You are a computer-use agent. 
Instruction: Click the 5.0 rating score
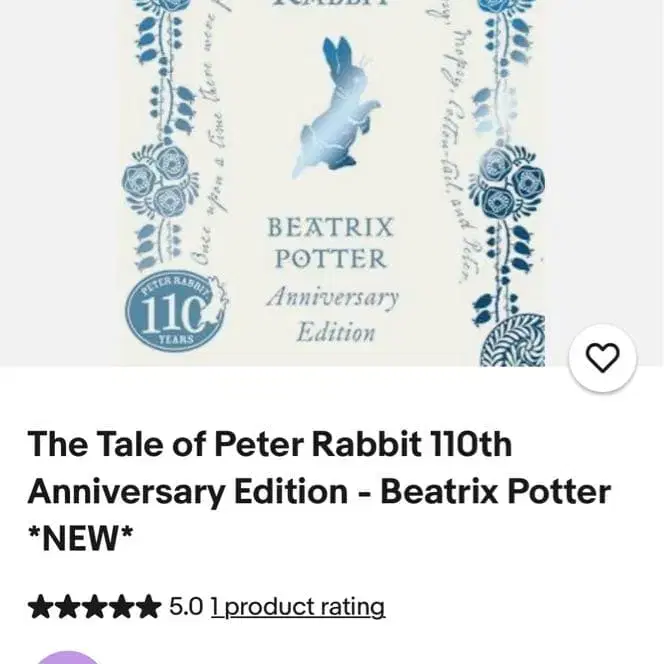point(186,606)
